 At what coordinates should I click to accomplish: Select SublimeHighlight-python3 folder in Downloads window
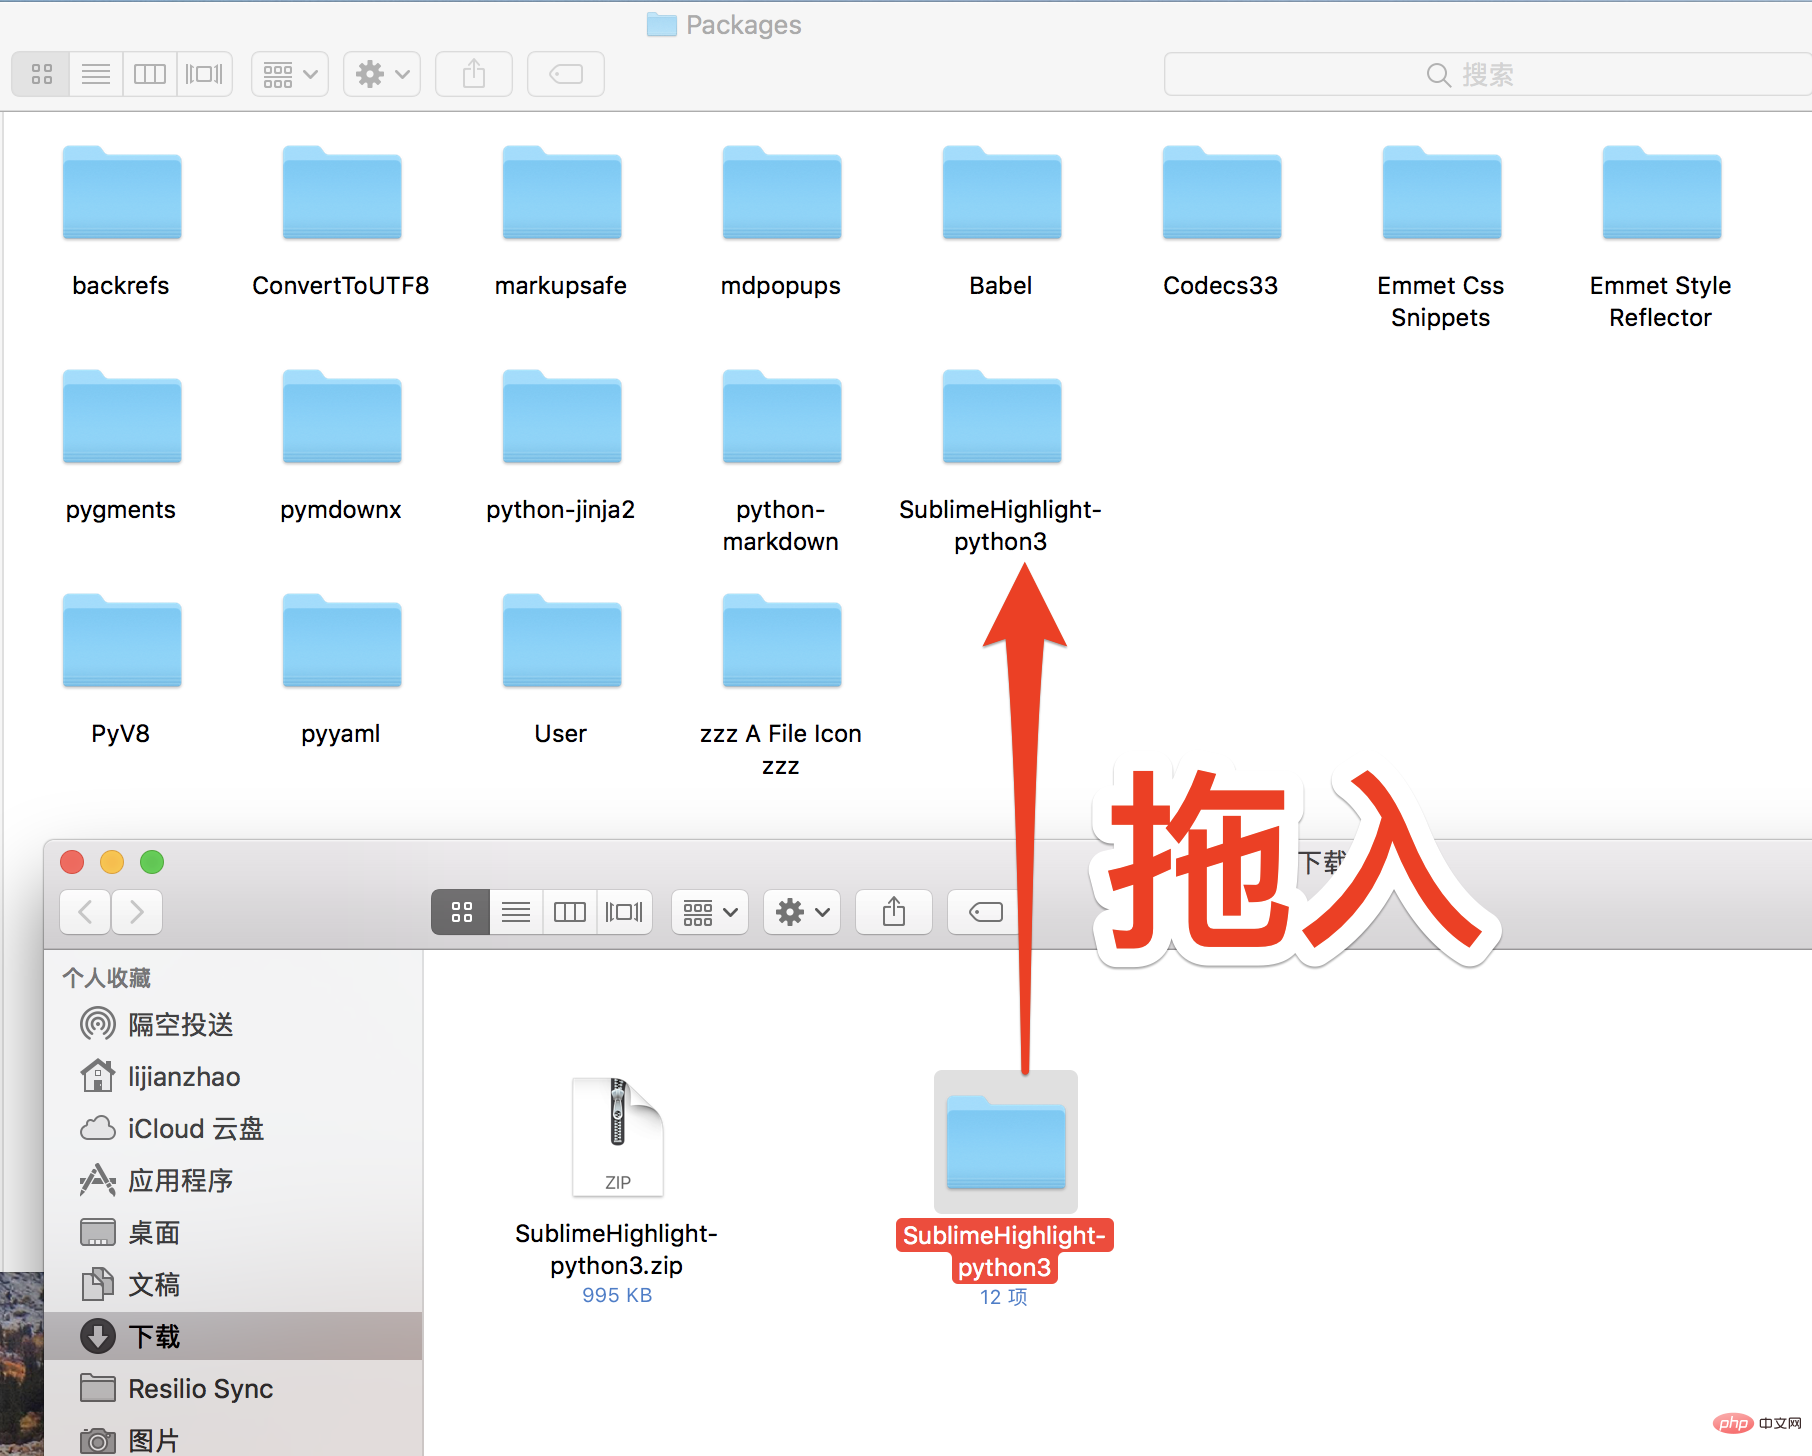[1006, 1142]
